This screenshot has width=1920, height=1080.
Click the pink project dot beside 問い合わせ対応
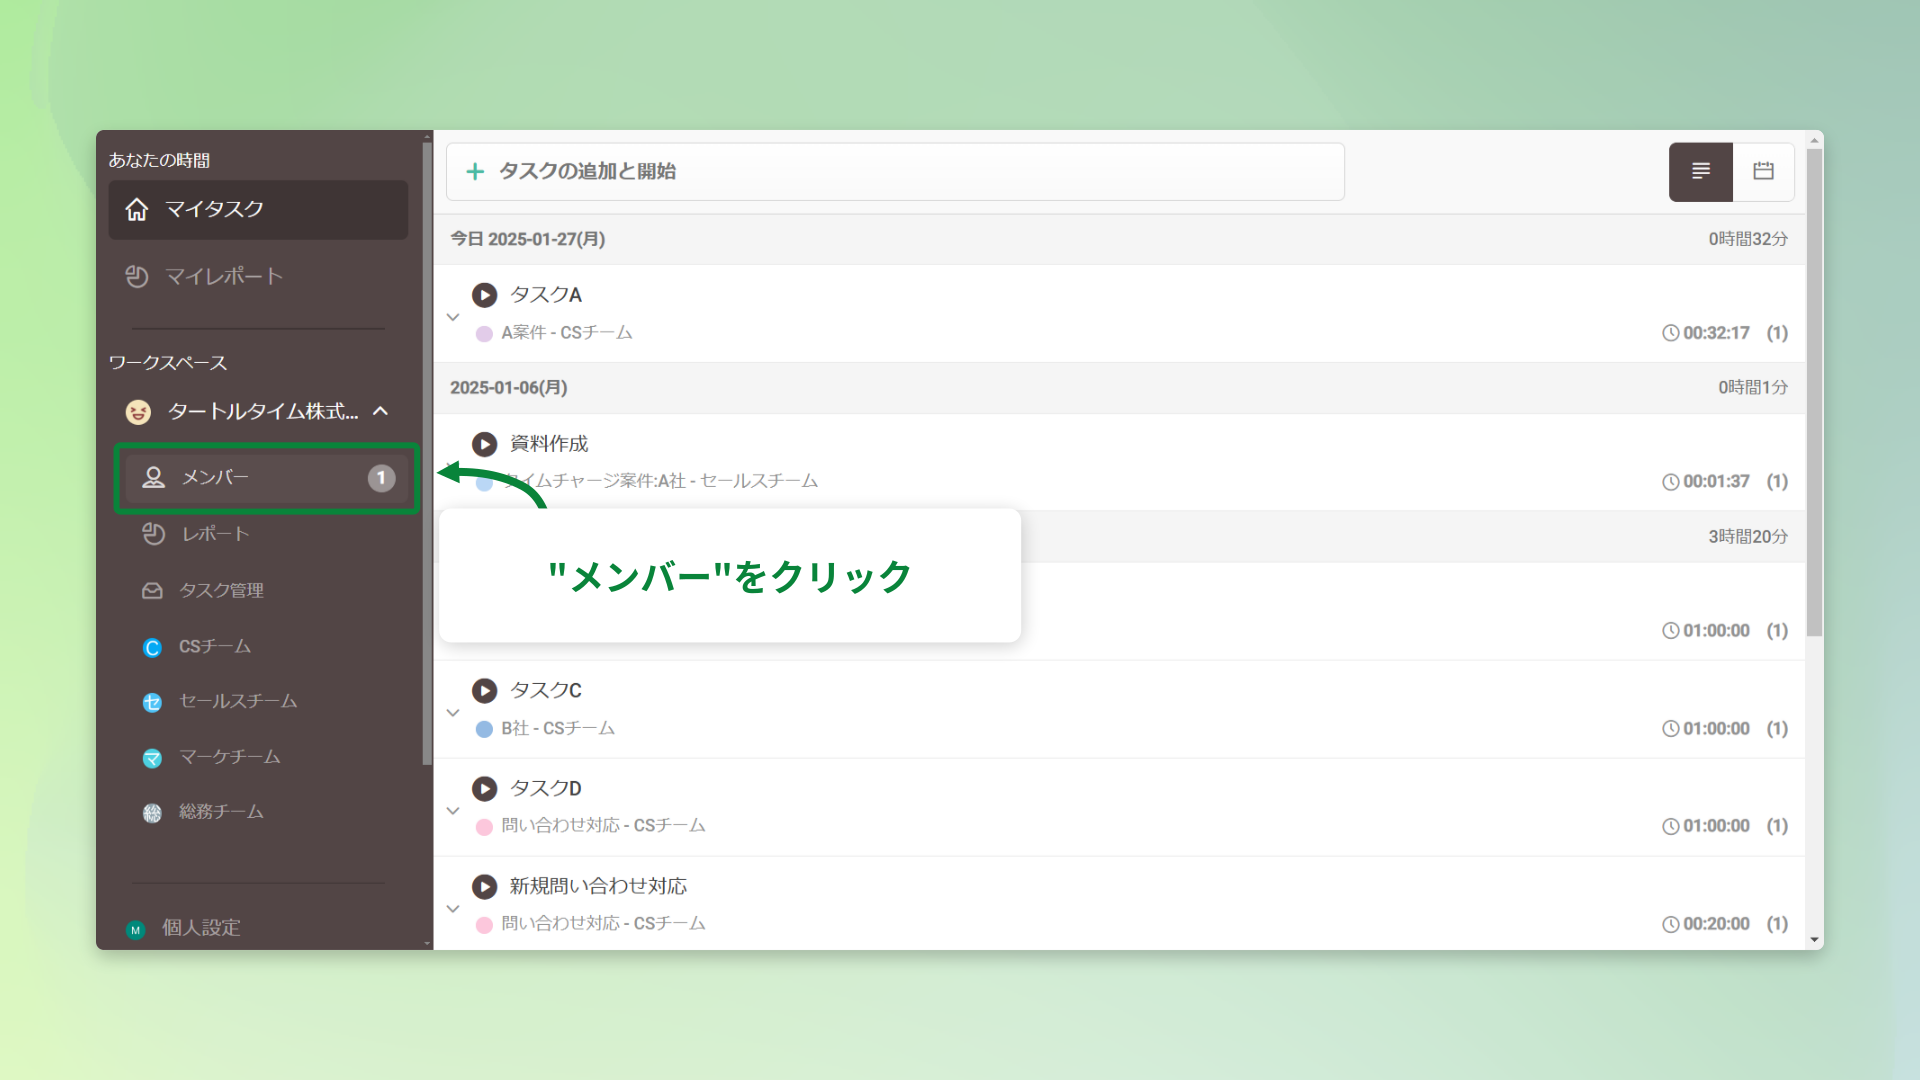(x=483, y=825)
